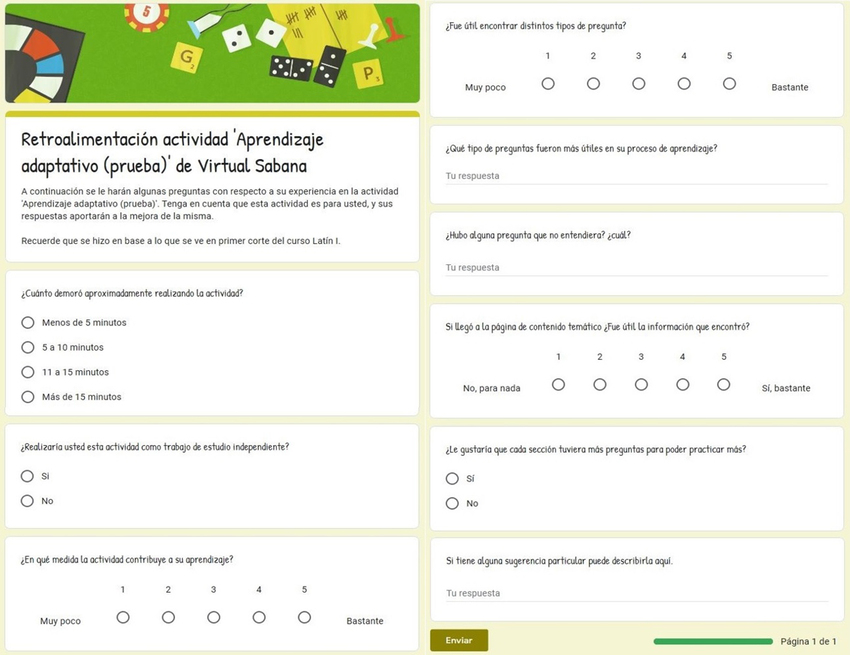
Task: Click the suggestions answer text field
Action: [636, 594]
